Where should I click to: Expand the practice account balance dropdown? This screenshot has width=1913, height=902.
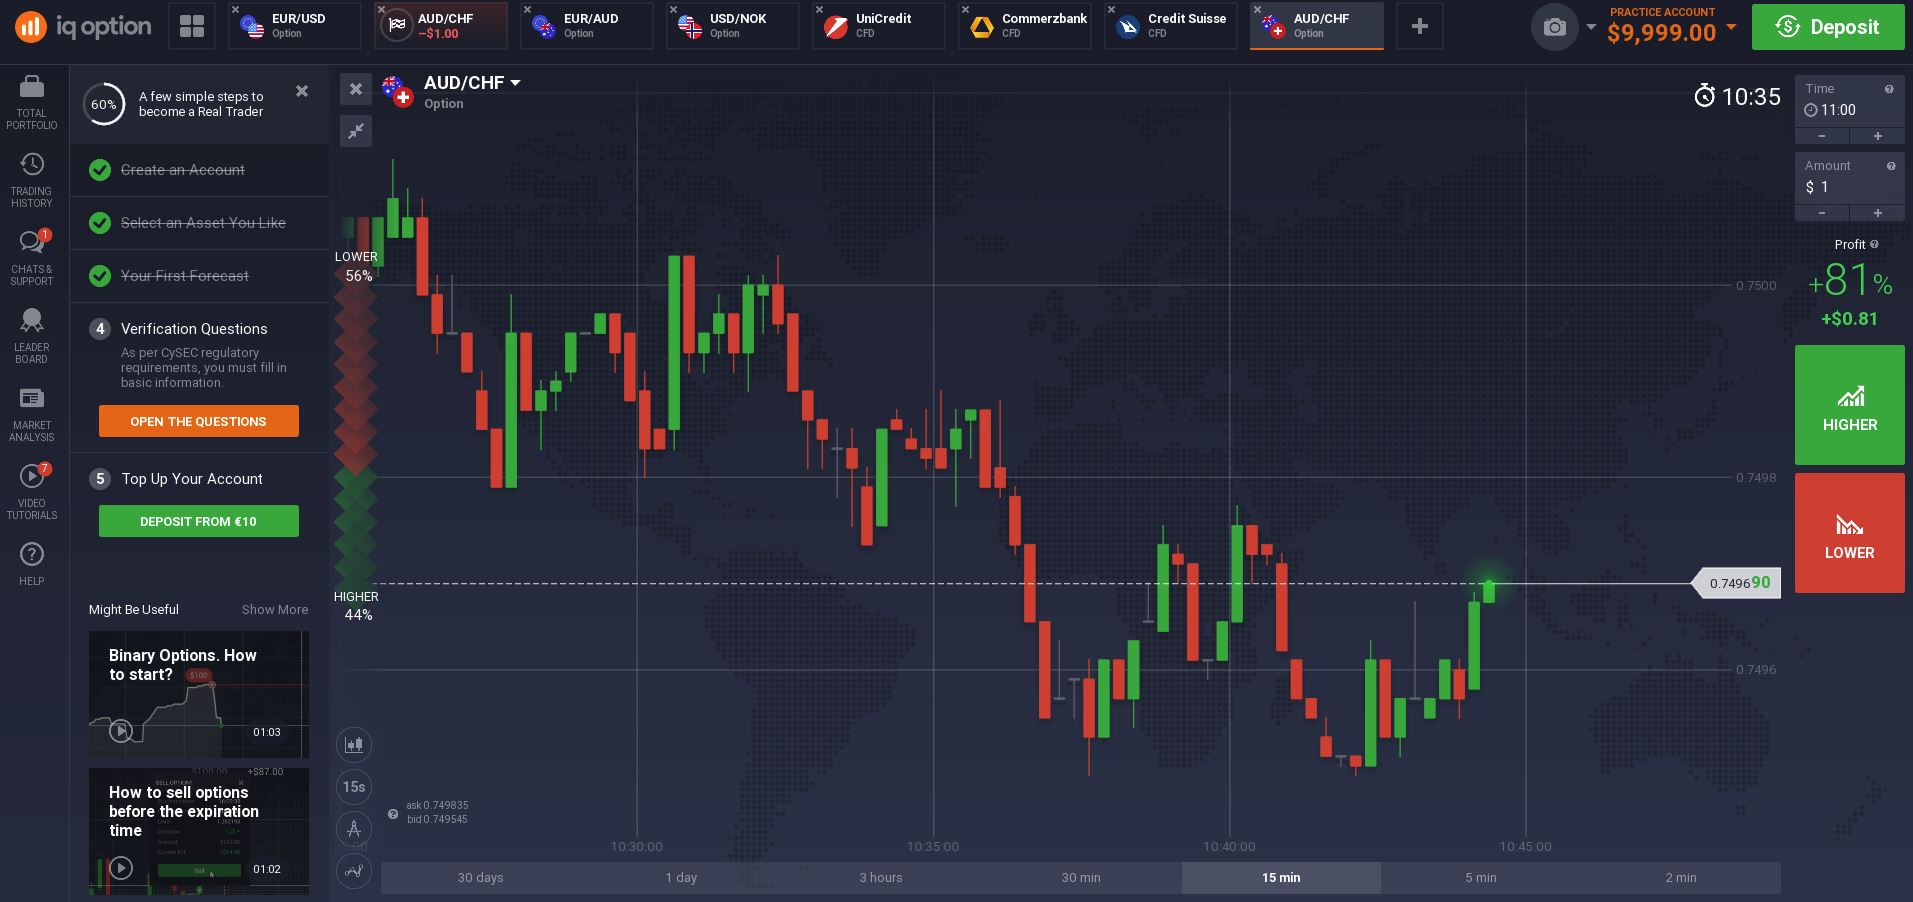(x=1731, y=27)
